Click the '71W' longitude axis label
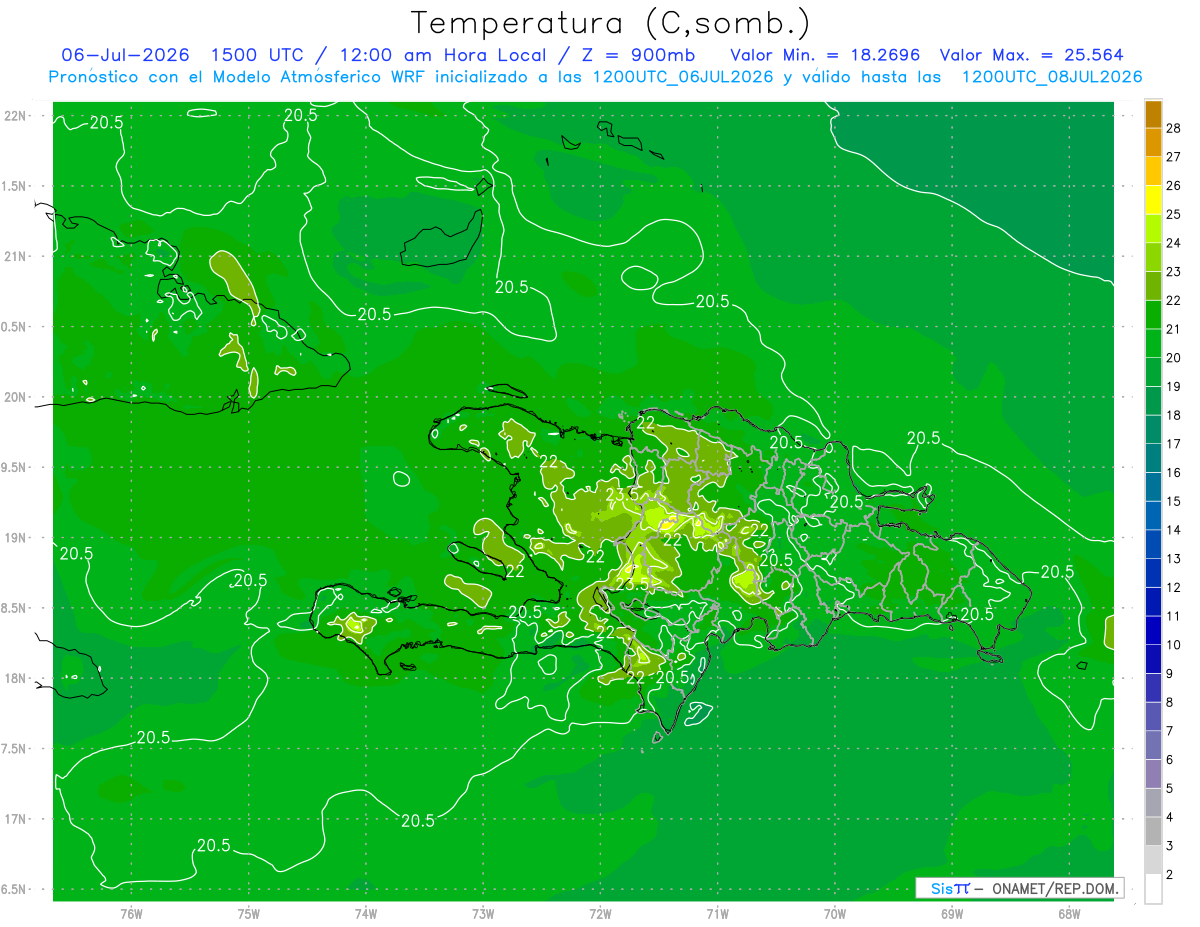This screenshot has height=927, width=1200. click(717, 913)
